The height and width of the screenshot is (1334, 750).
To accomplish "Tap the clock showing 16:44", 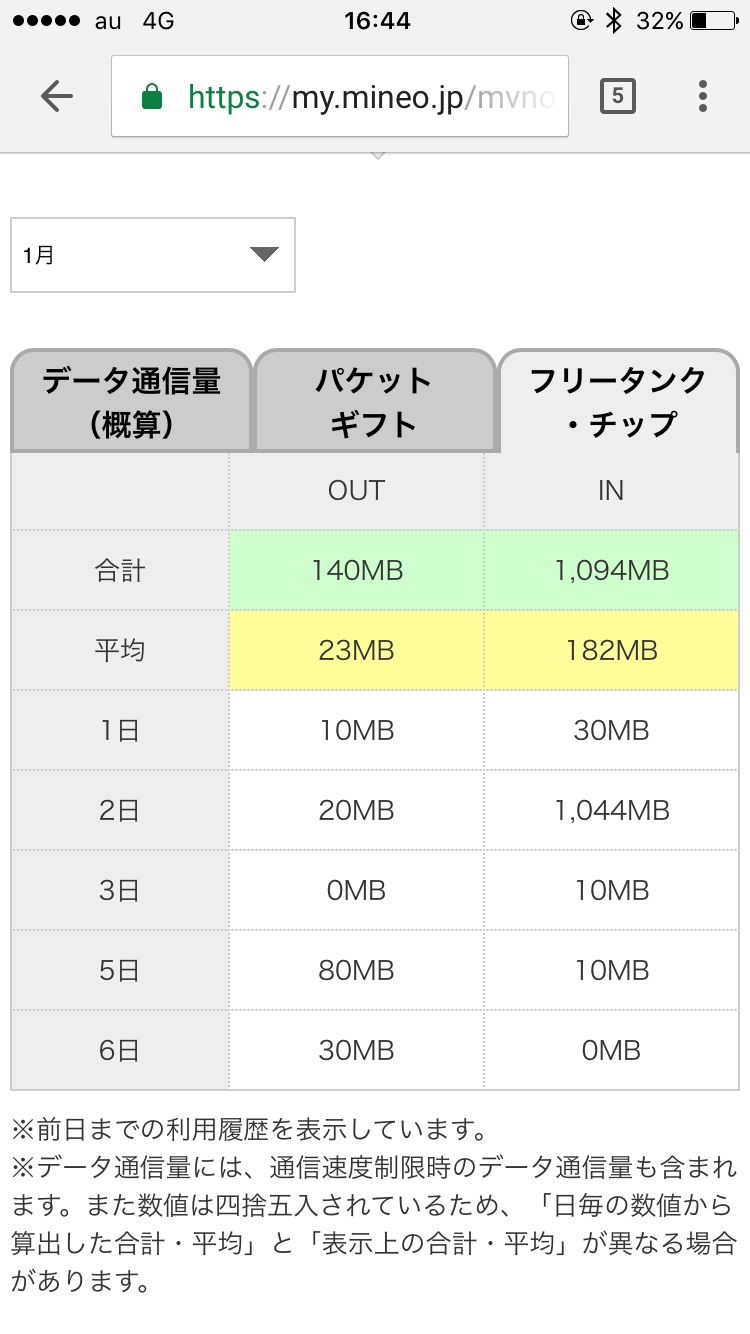I will point(377,20).
